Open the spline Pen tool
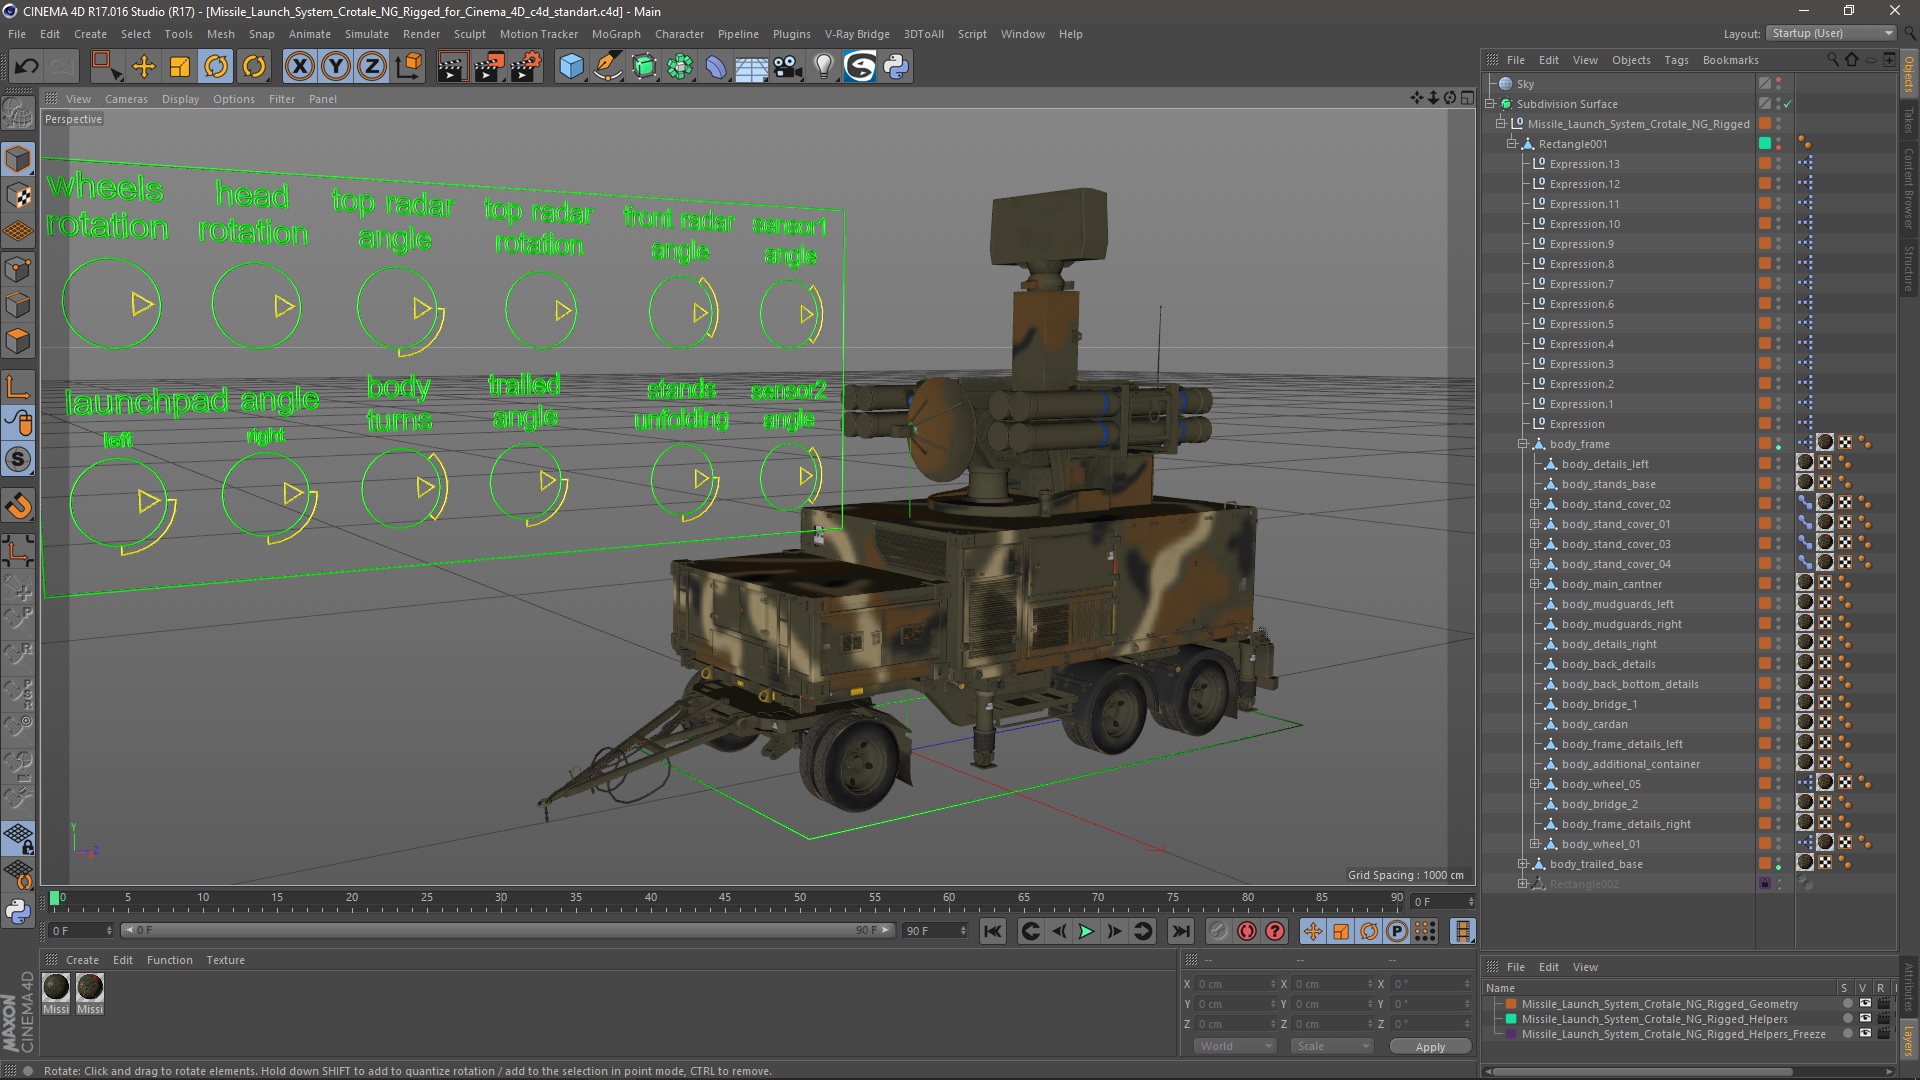 (607, 67)
